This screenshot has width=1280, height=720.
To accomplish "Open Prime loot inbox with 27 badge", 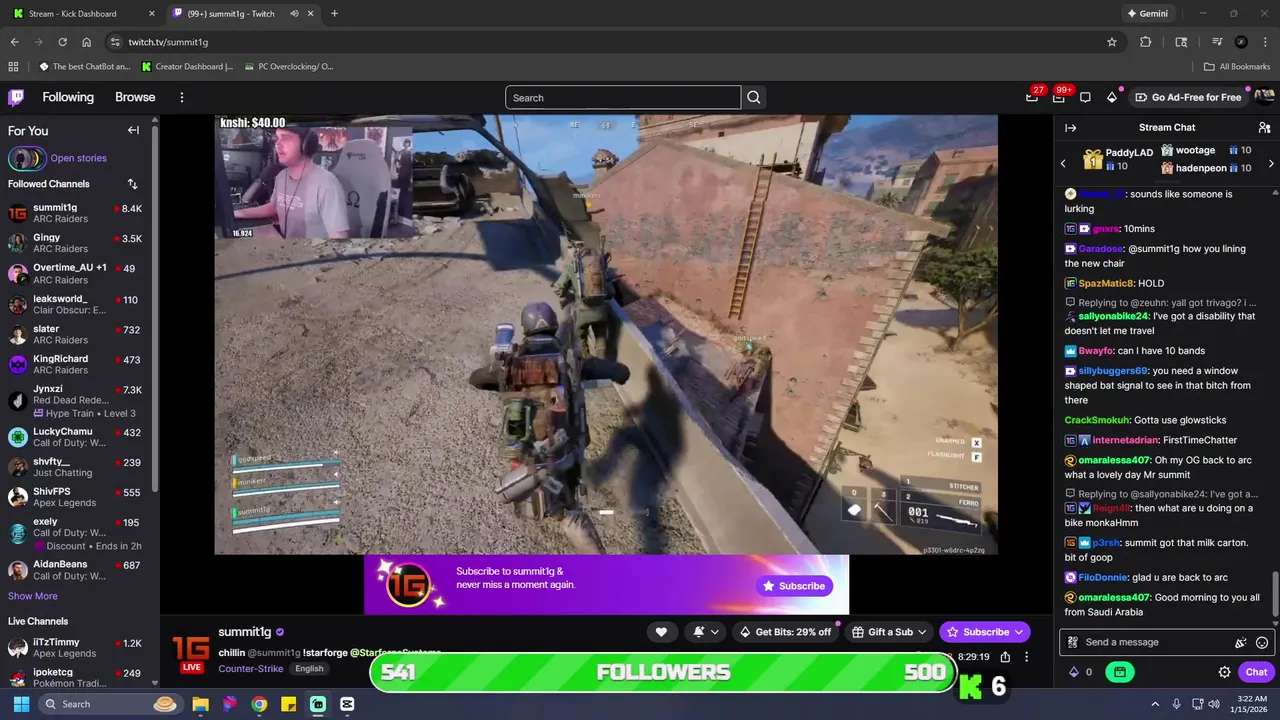I will pyautogui.click(x=1032, y=97).
